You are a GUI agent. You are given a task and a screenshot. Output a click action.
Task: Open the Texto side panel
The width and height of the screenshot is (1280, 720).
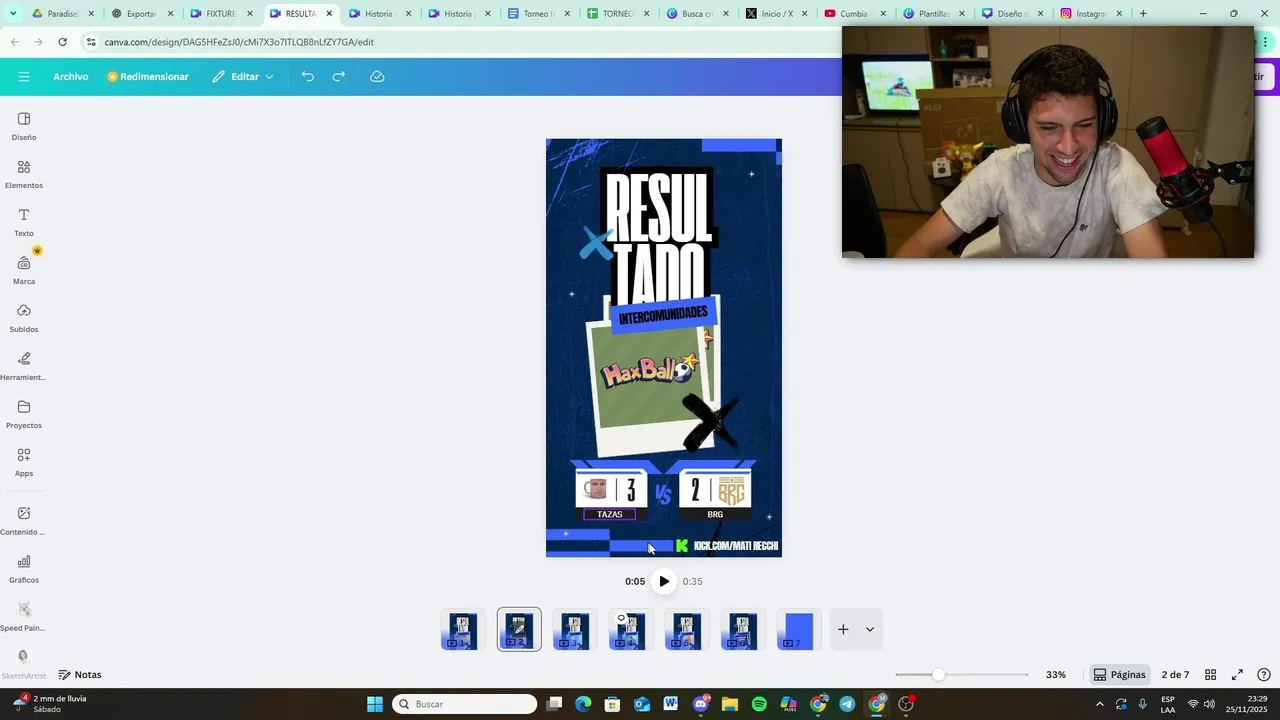coord(24,222)
